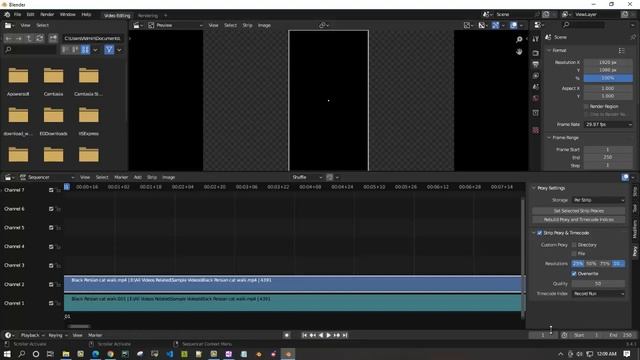The height and width of the screenshot is (360, 640).
Task: Open the Scene properties tab icon
Action: click(536, 87)
